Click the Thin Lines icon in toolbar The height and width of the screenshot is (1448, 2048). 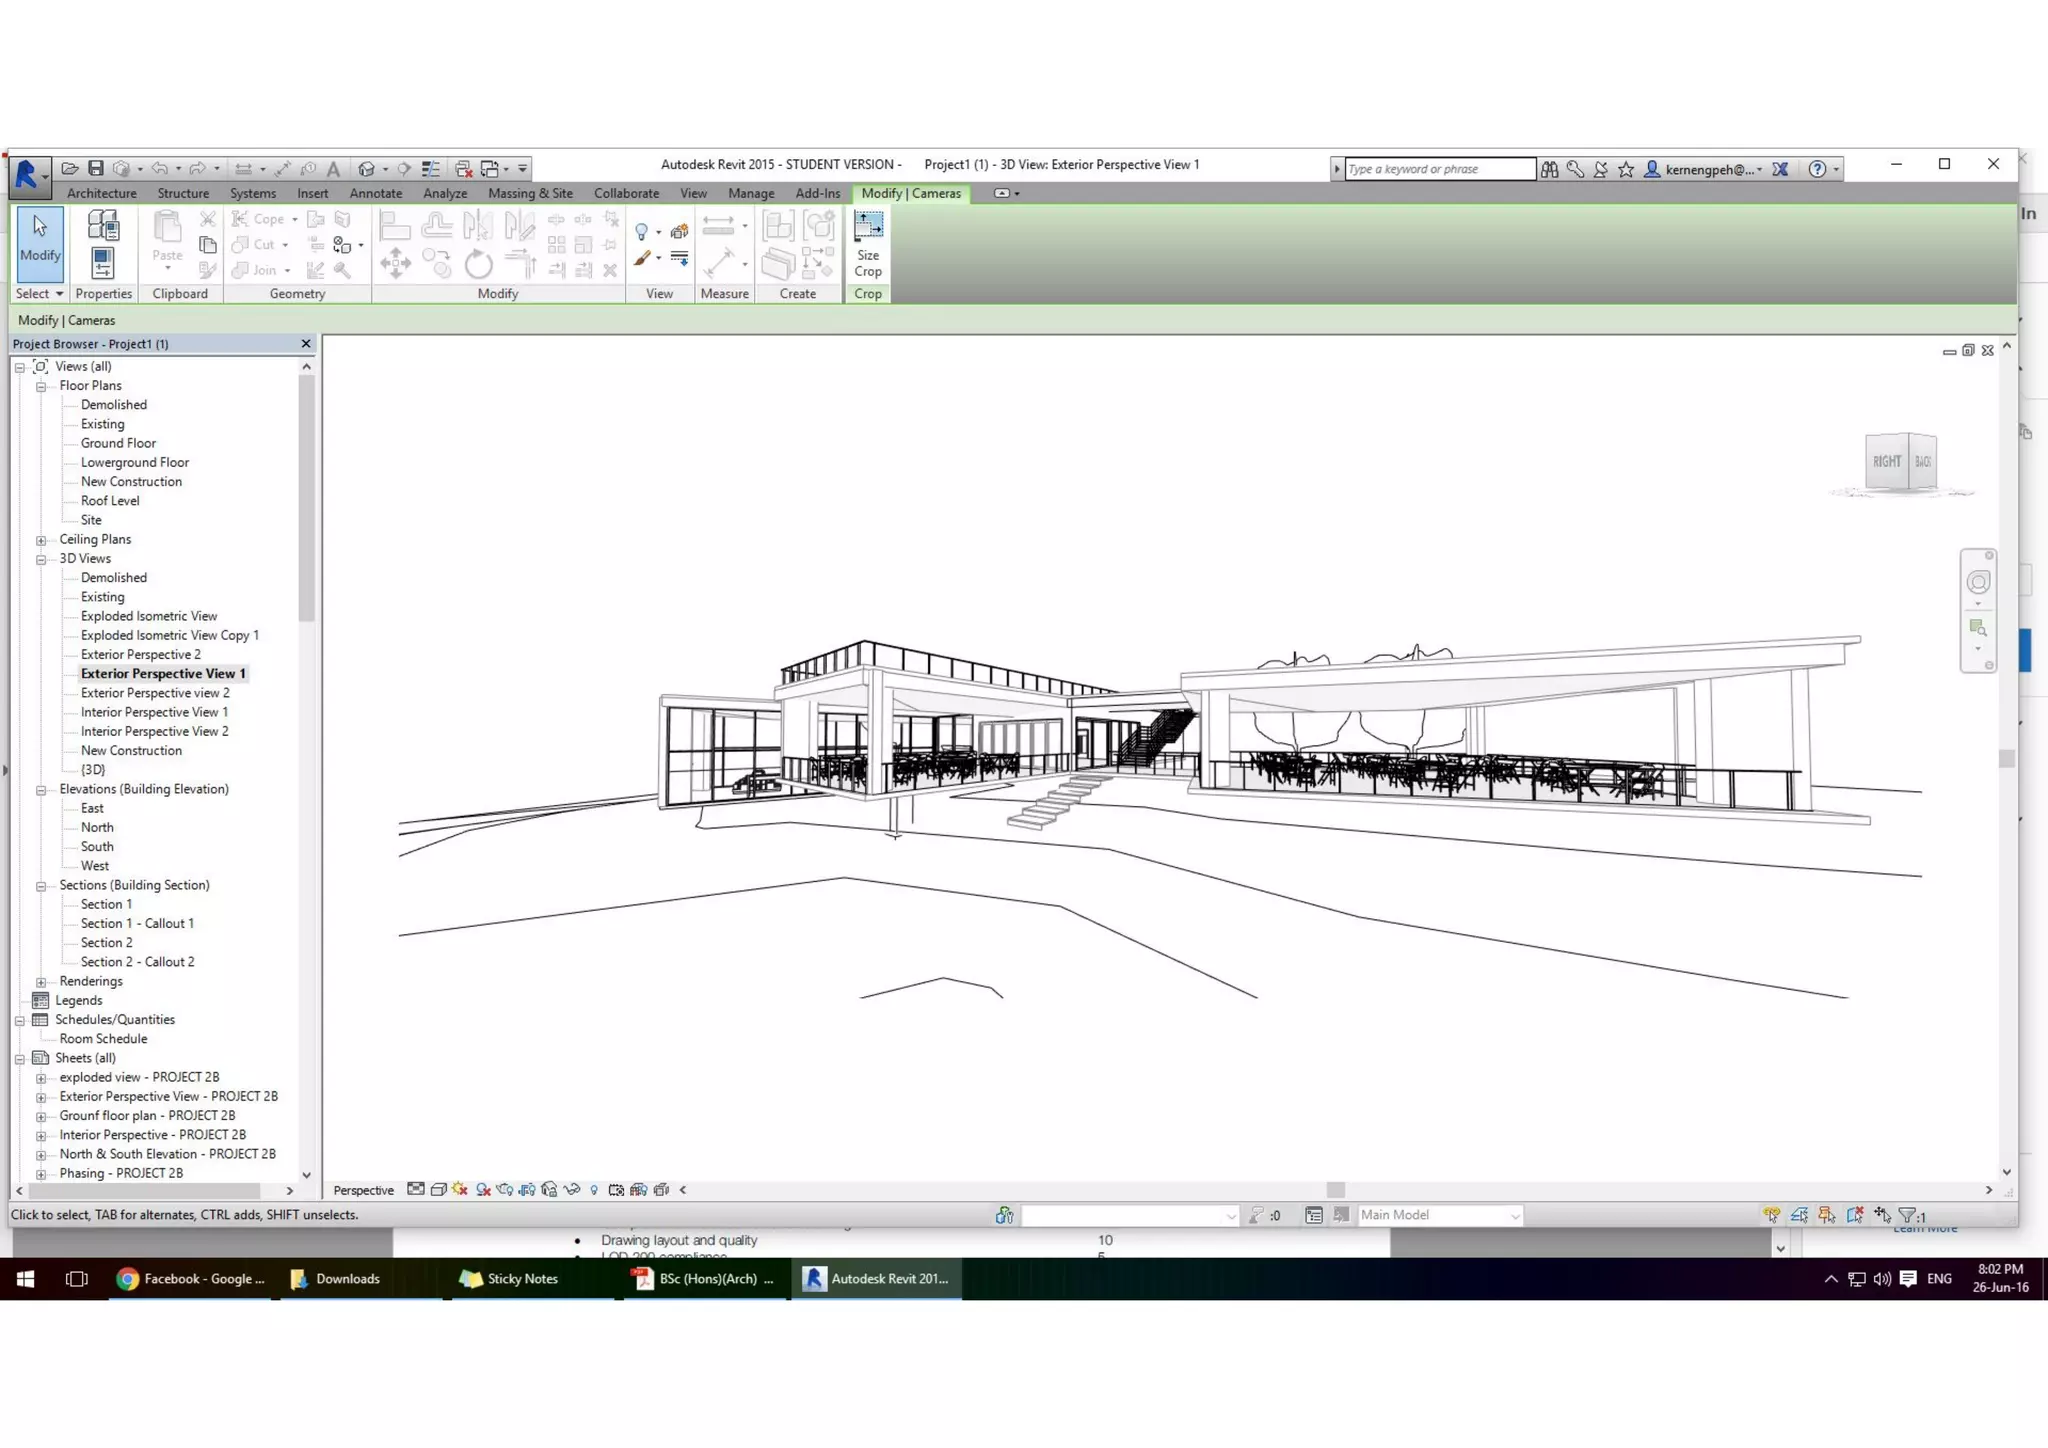431,168
